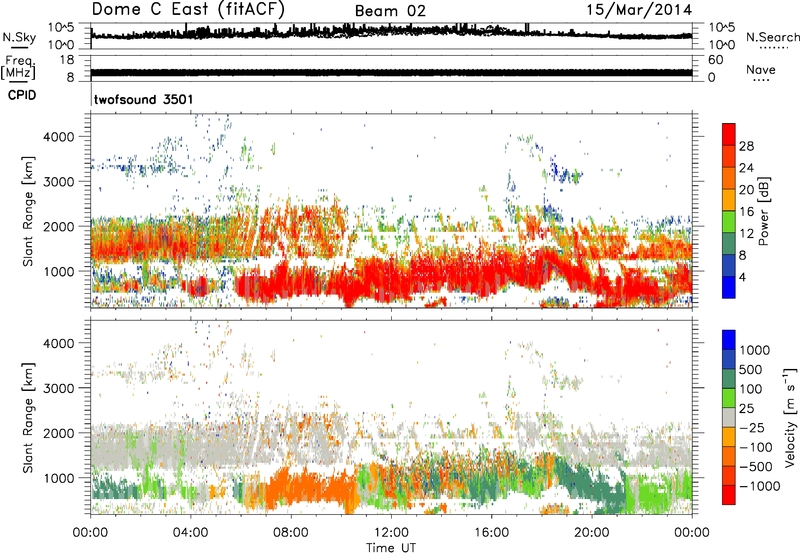
Task: Click the date '15/Mar/2014'
Action: click(639, 10)
